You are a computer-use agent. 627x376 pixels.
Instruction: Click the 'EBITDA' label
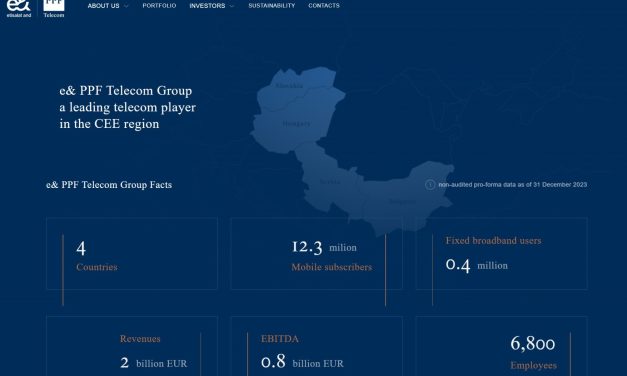point(280,339)
